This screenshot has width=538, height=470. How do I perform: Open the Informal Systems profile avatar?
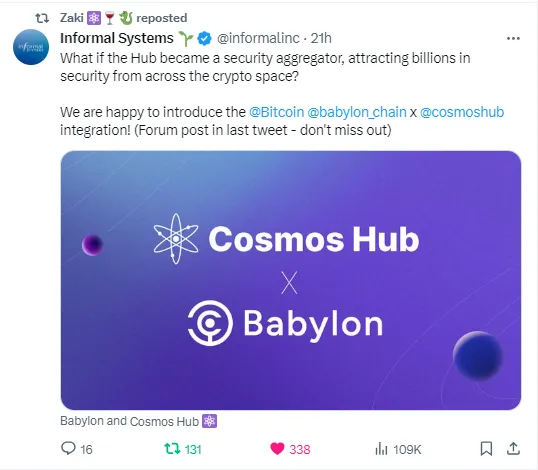[31, 47]
